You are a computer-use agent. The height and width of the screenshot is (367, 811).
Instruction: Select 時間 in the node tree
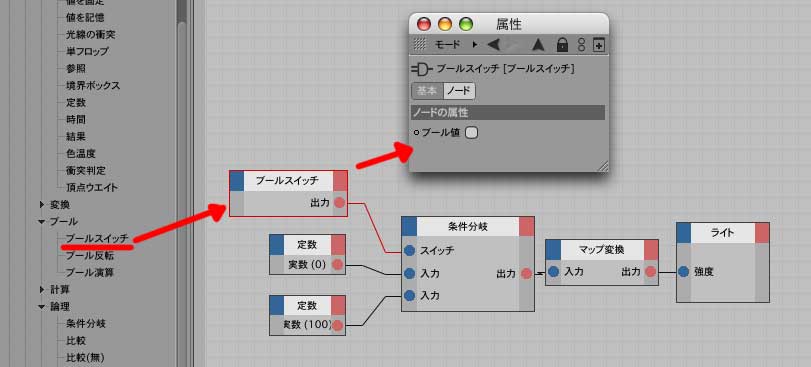[x=76, y=119]
